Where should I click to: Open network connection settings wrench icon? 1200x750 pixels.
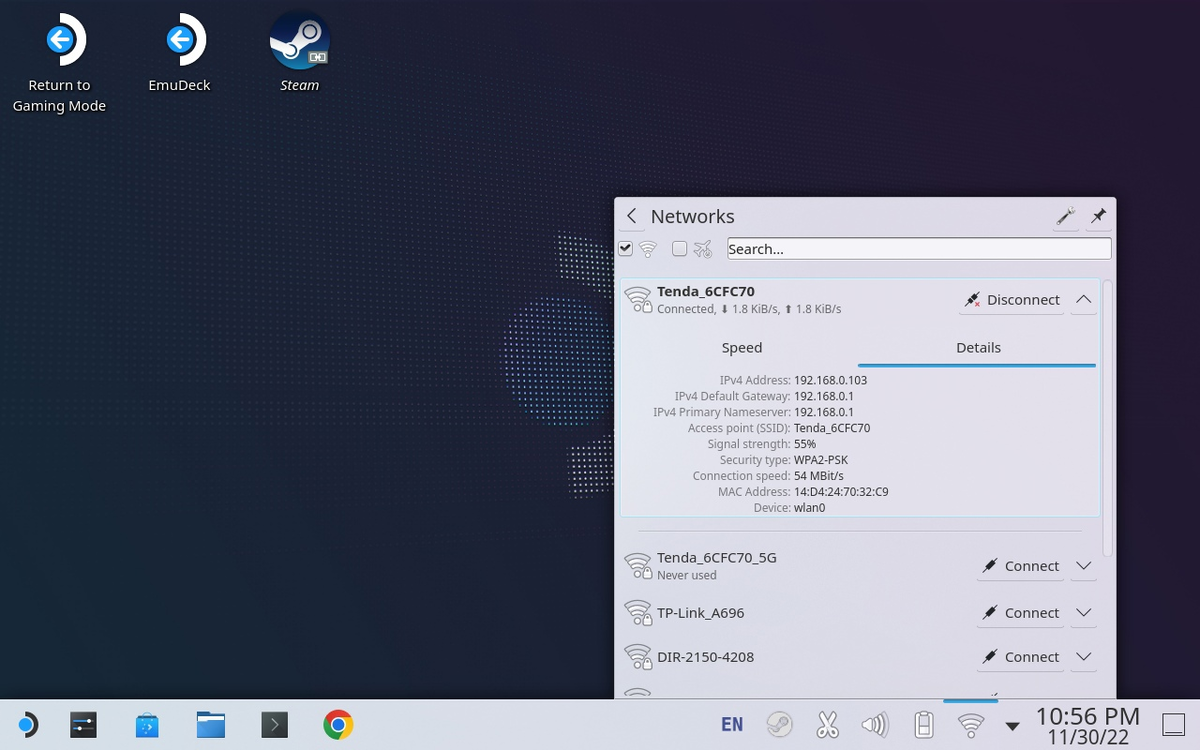pyautogui.click(x=1066, y=216)
